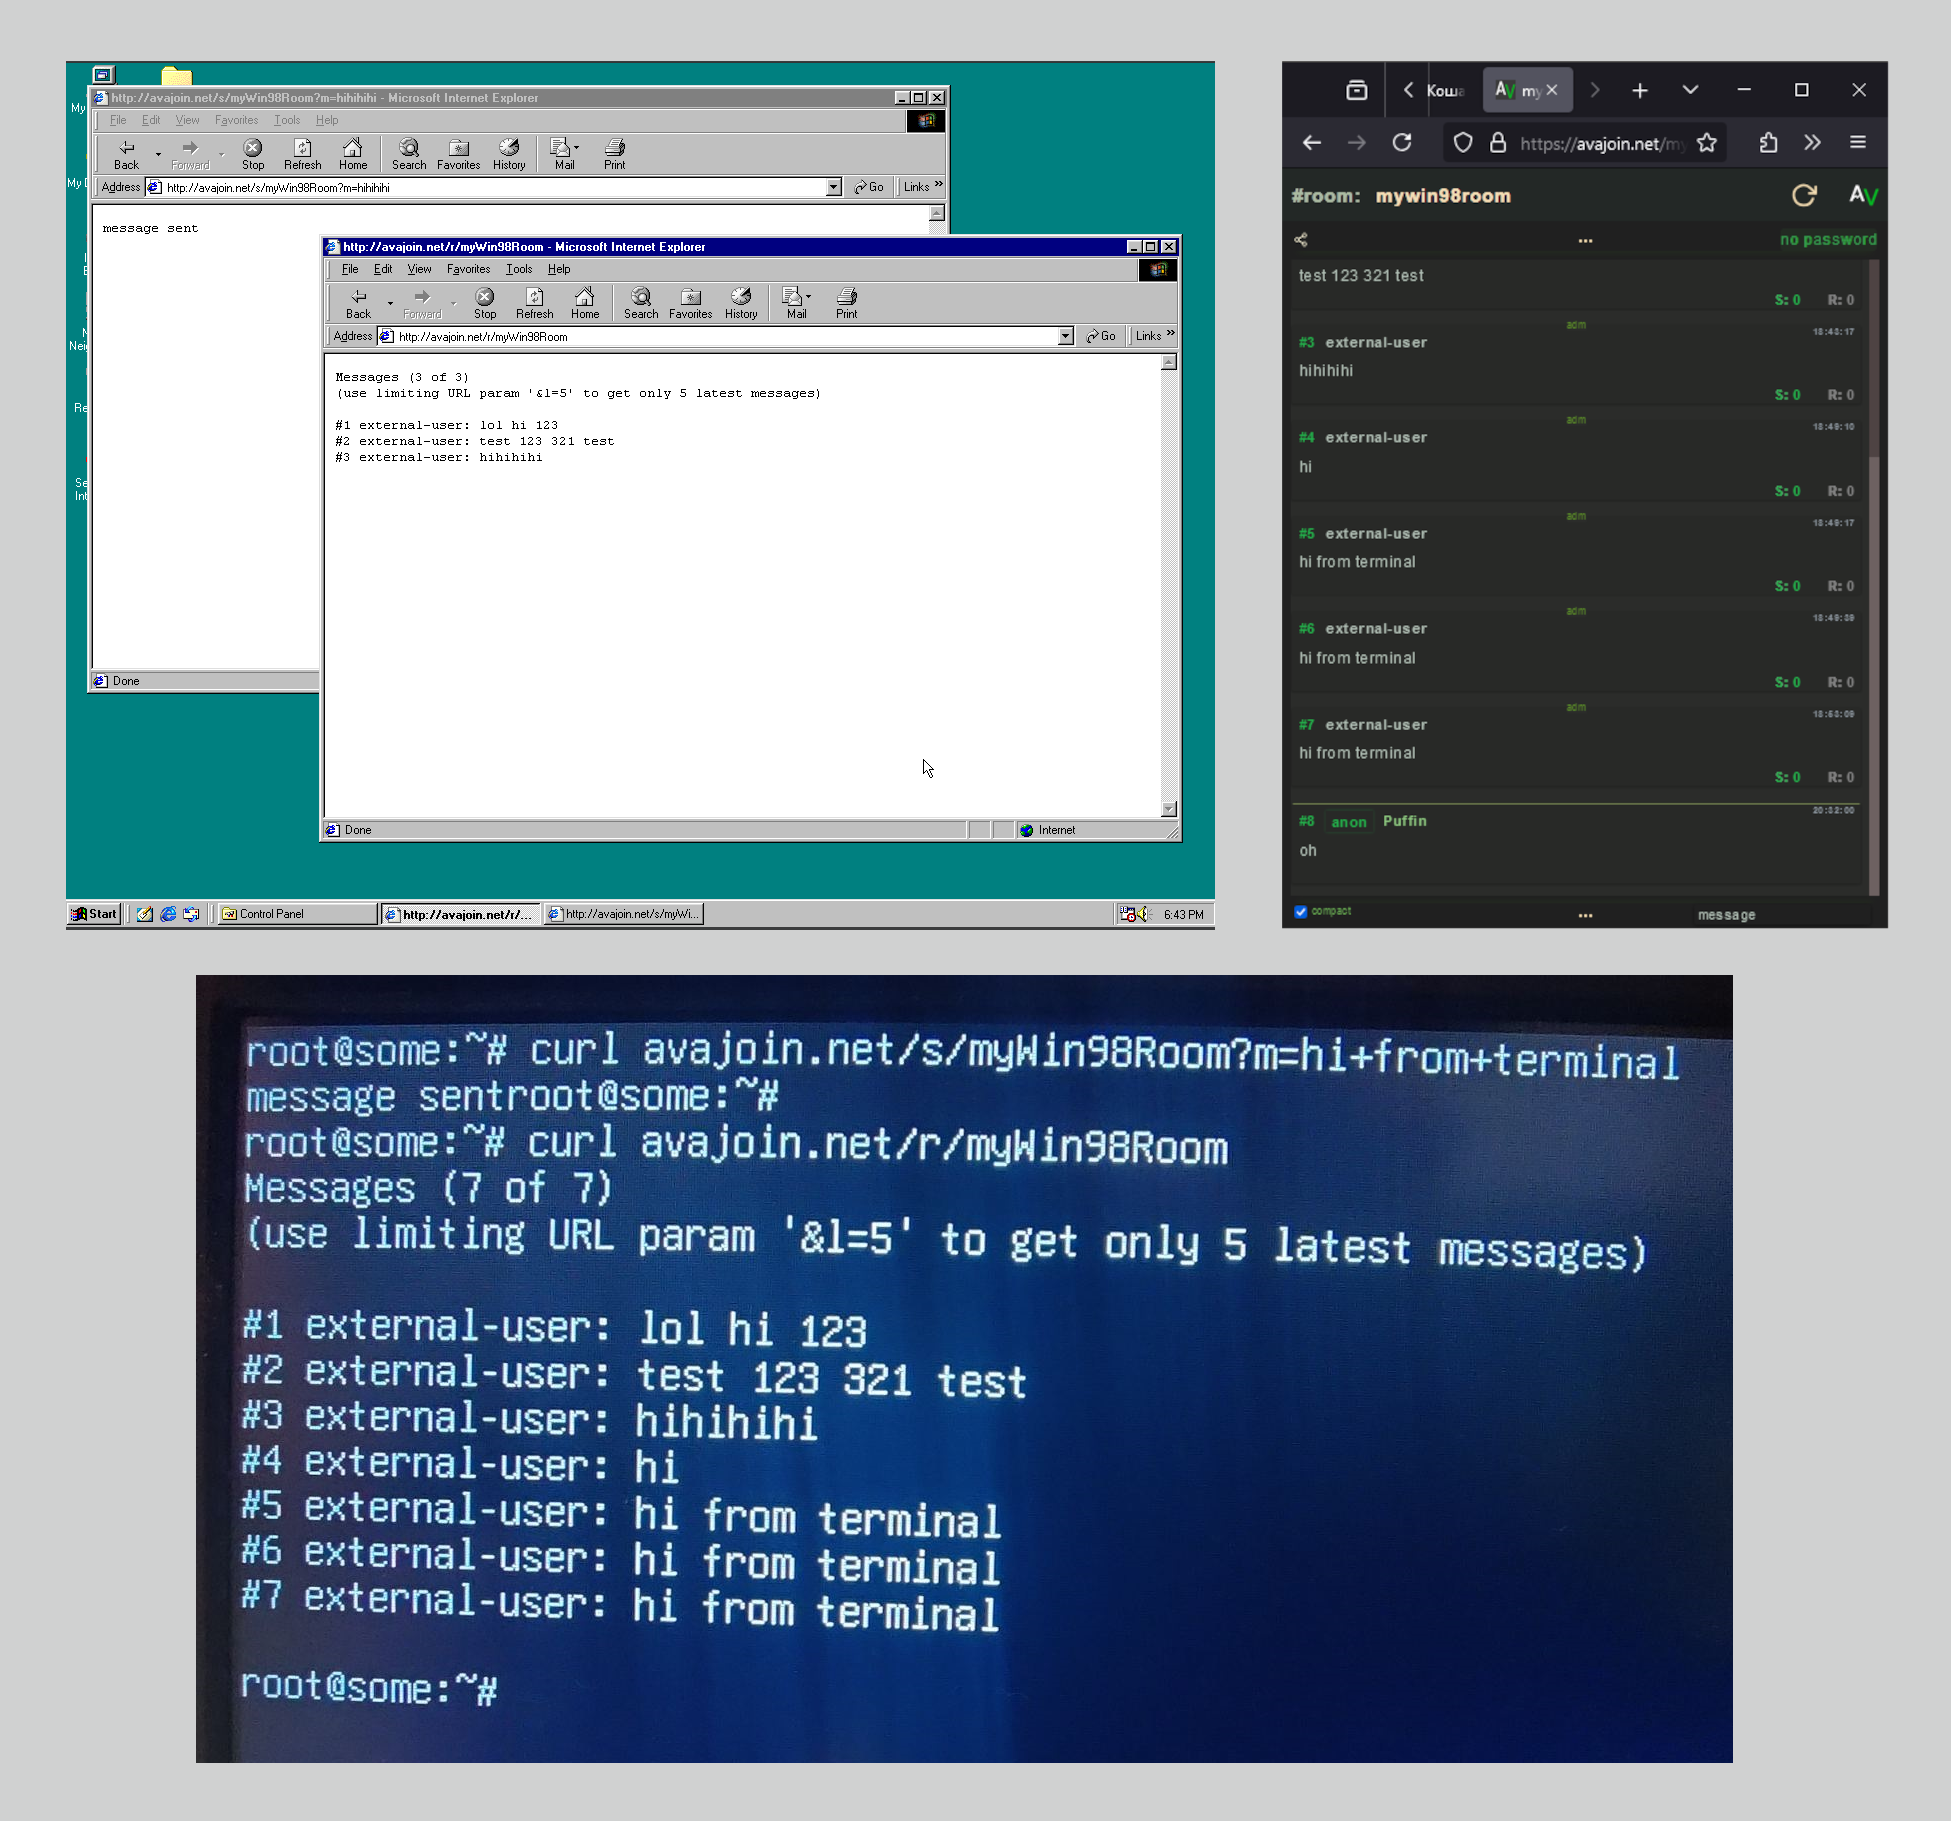Switch to avajoin.net/s/myWi taskbar button
The width and height of the screenshot is (1951, 1821).
click(623, 914)
